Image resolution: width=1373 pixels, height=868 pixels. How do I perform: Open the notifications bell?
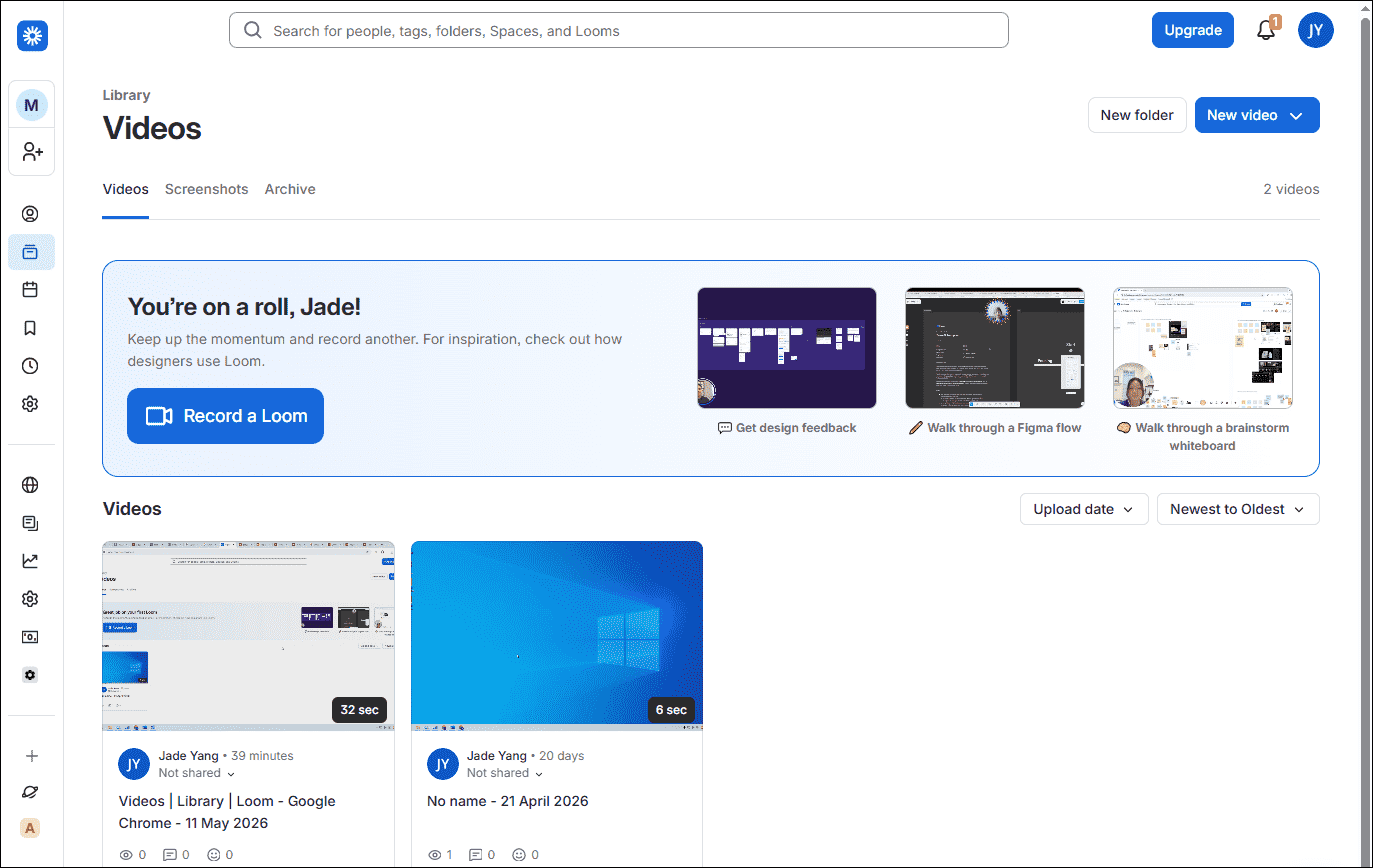point(1266,30)
